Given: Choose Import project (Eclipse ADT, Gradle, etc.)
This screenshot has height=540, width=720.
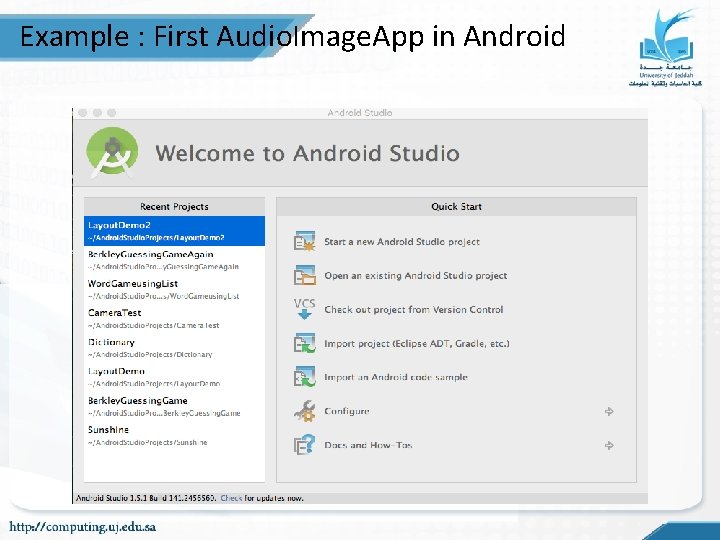Looking at the screenshot, I should click(417, 343).
